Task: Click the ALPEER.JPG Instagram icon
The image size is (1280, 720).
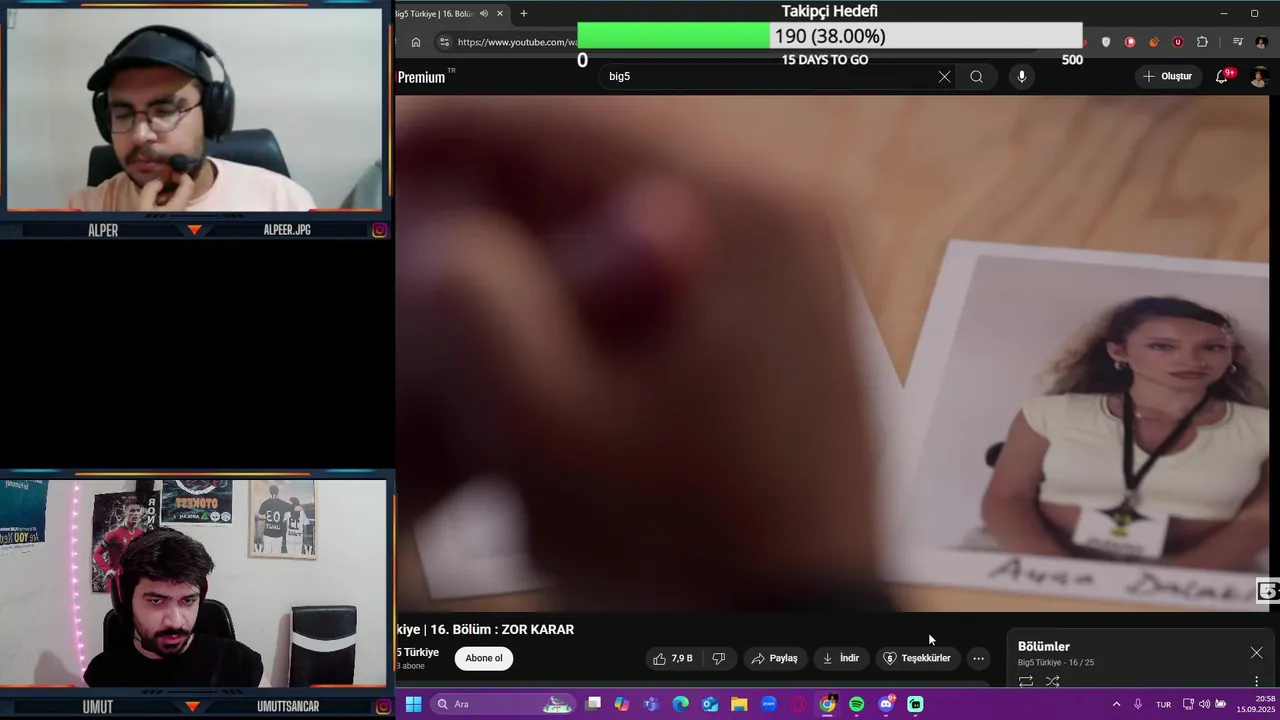Action: coord(379,230)
